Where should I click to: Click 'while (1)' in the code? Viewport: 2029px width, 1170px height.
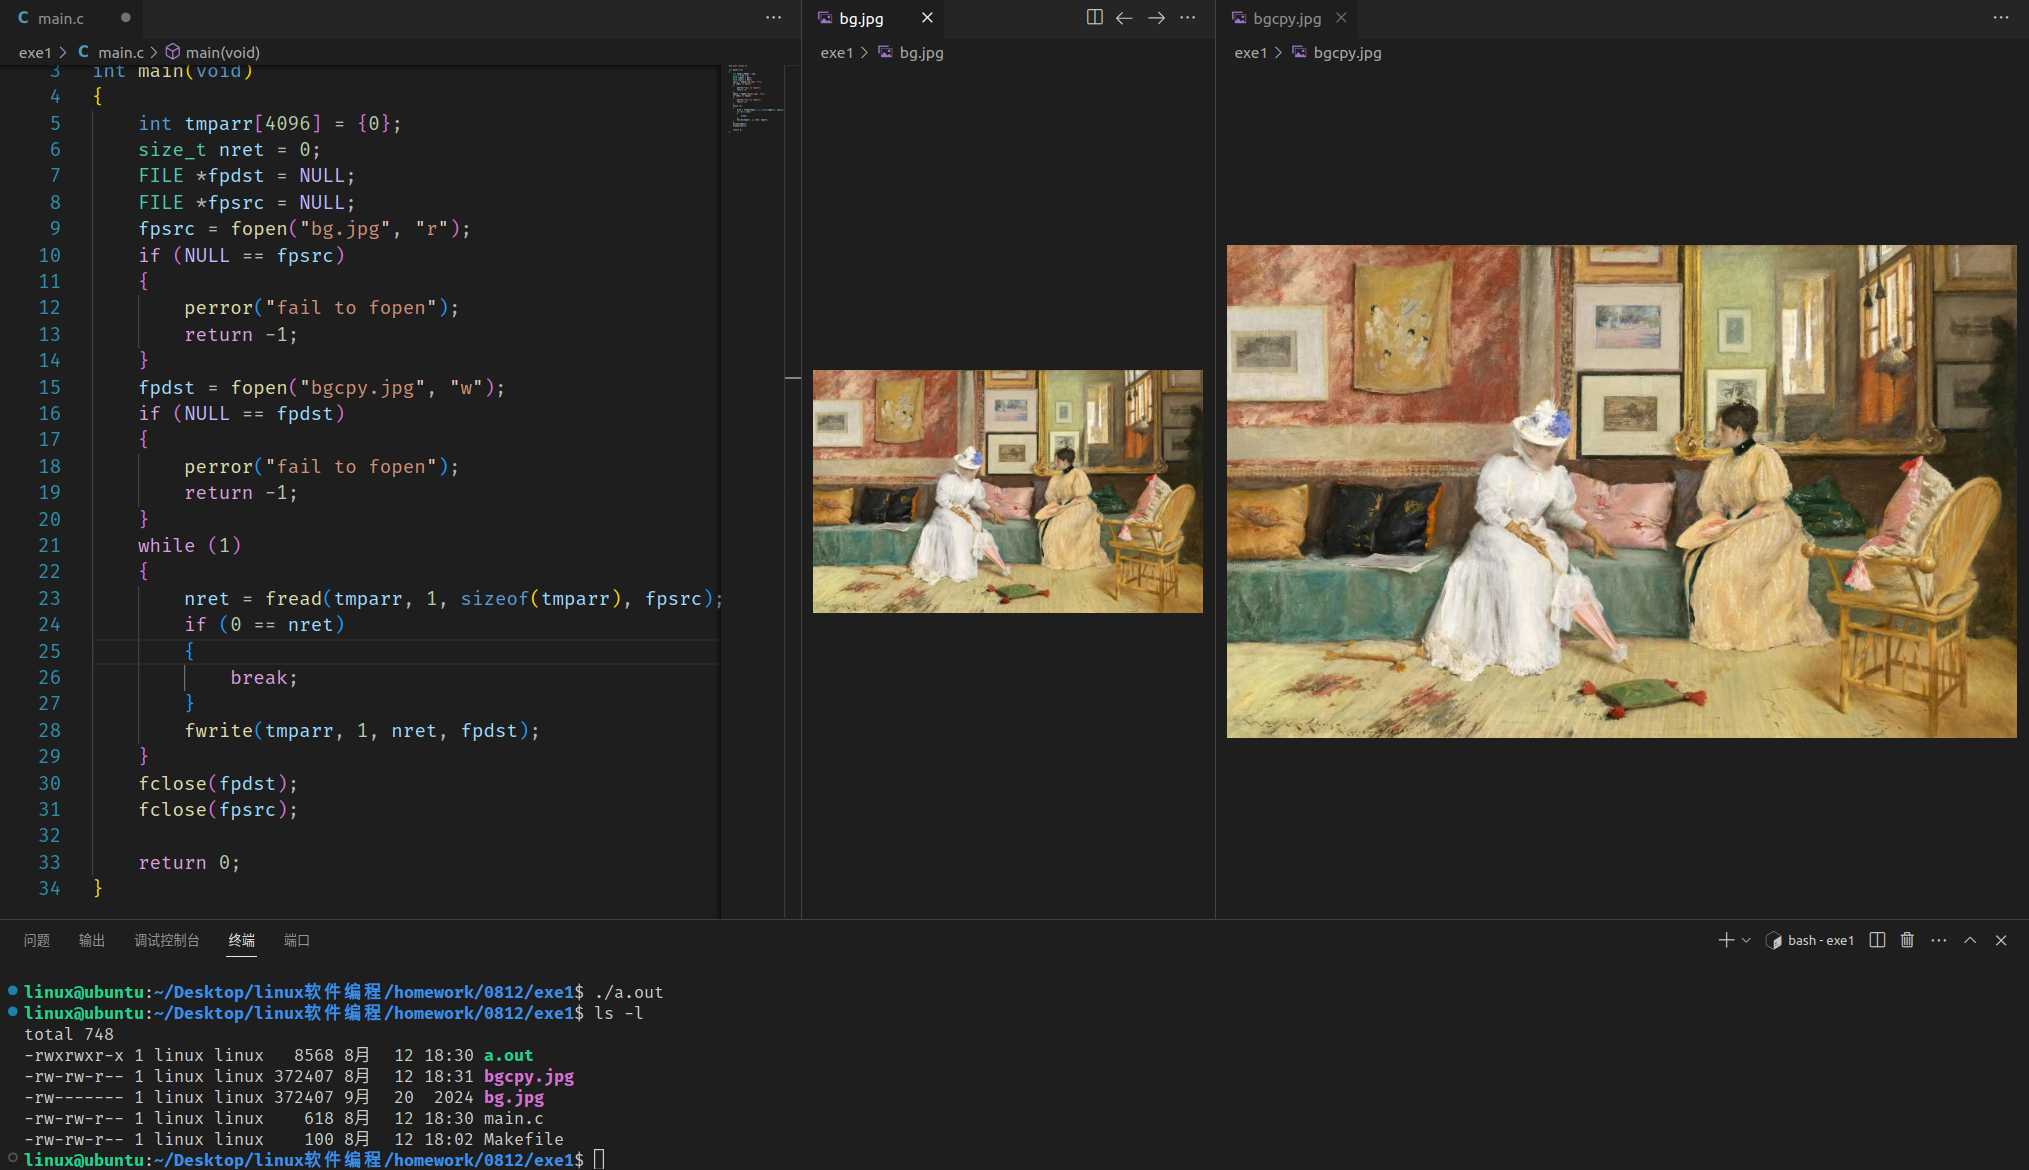pyautogui.click(x=190, y=545)
